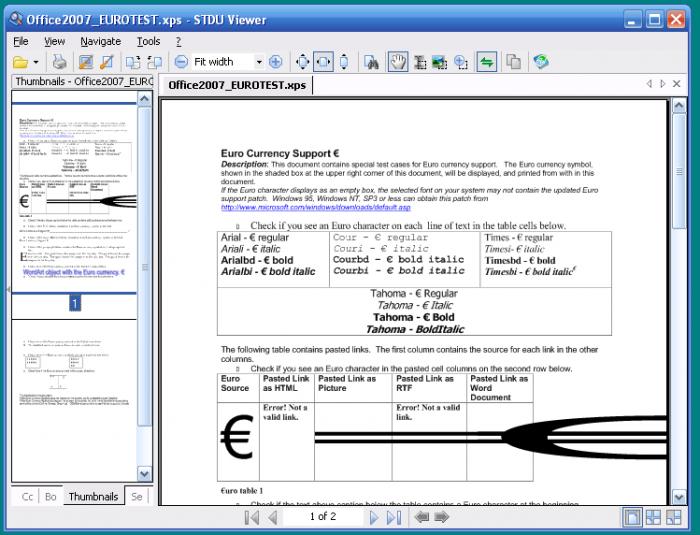The image size is (700, 535).
Task: Switch to single page layout view
Action: (632, 517)
